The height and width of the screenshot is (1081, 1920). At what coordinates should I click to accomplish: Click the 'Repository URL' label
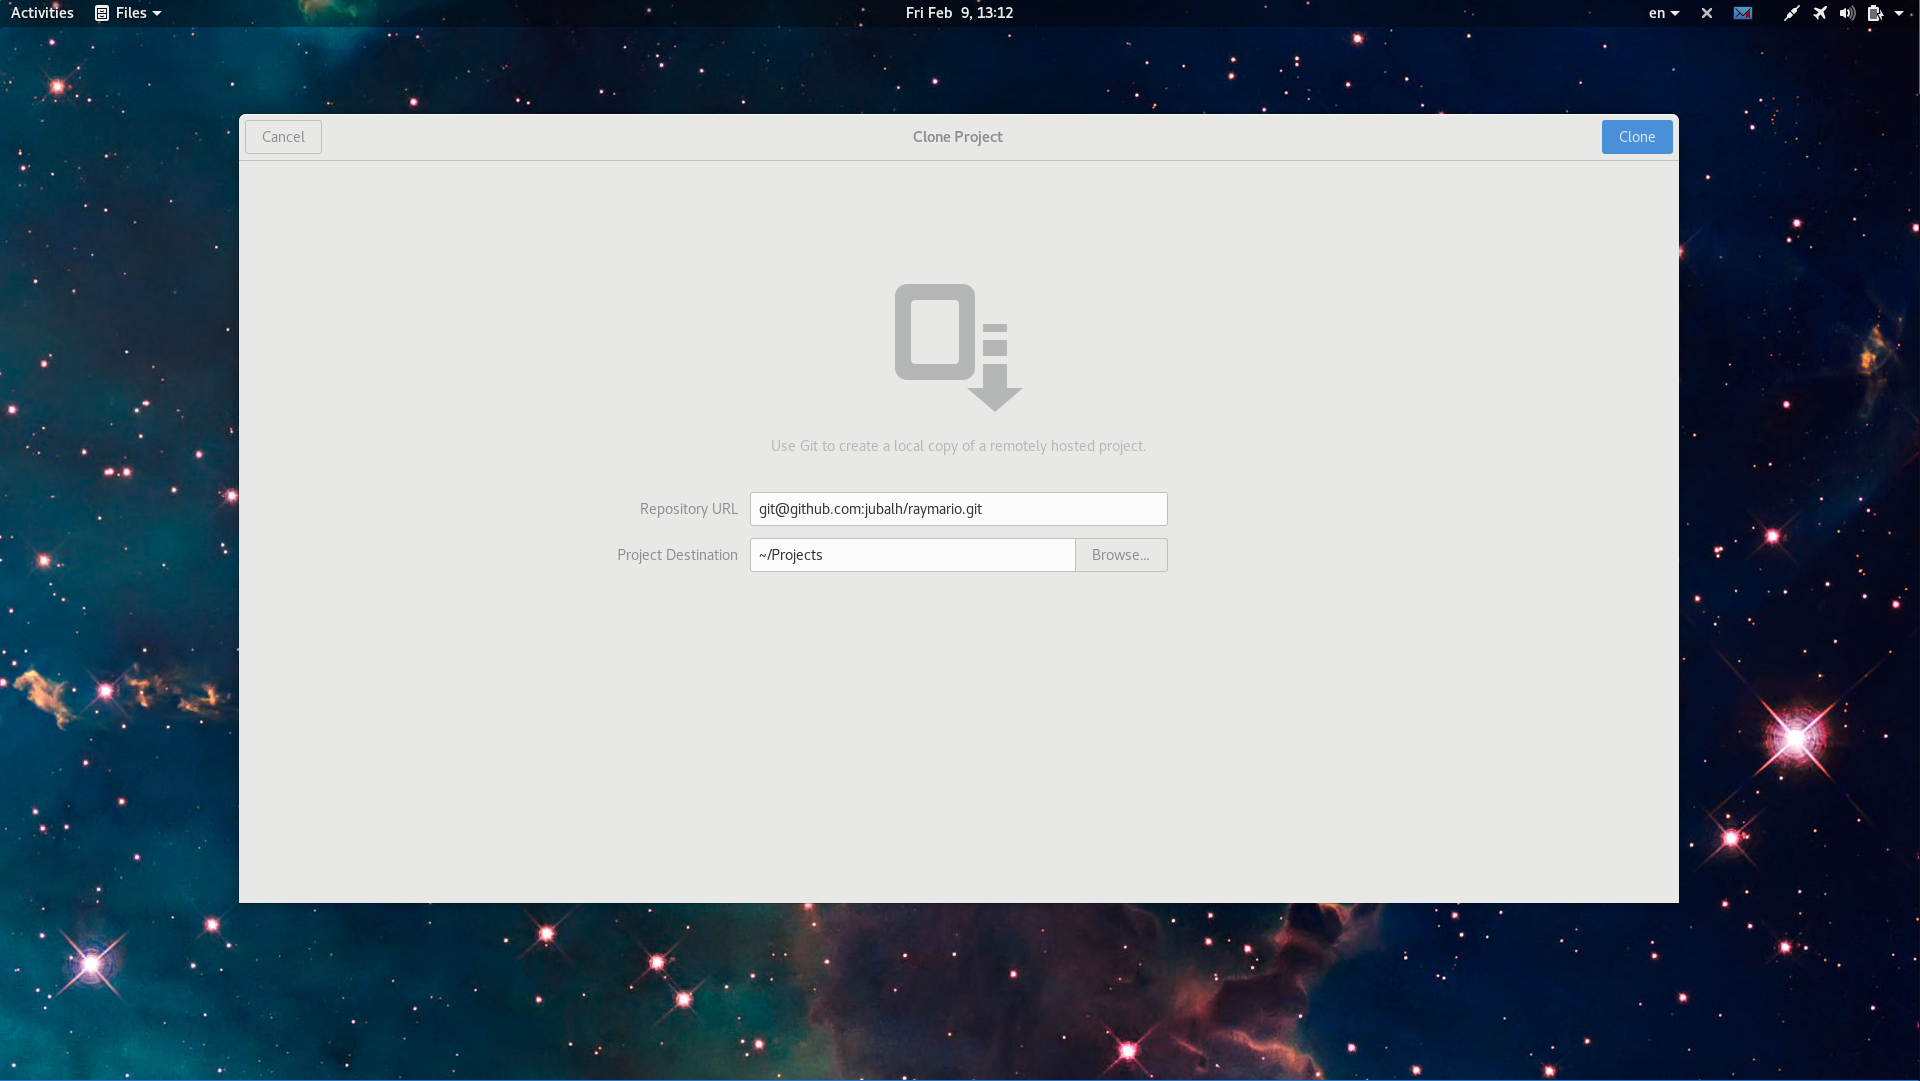pyautogui.click(x=688, y=509)
